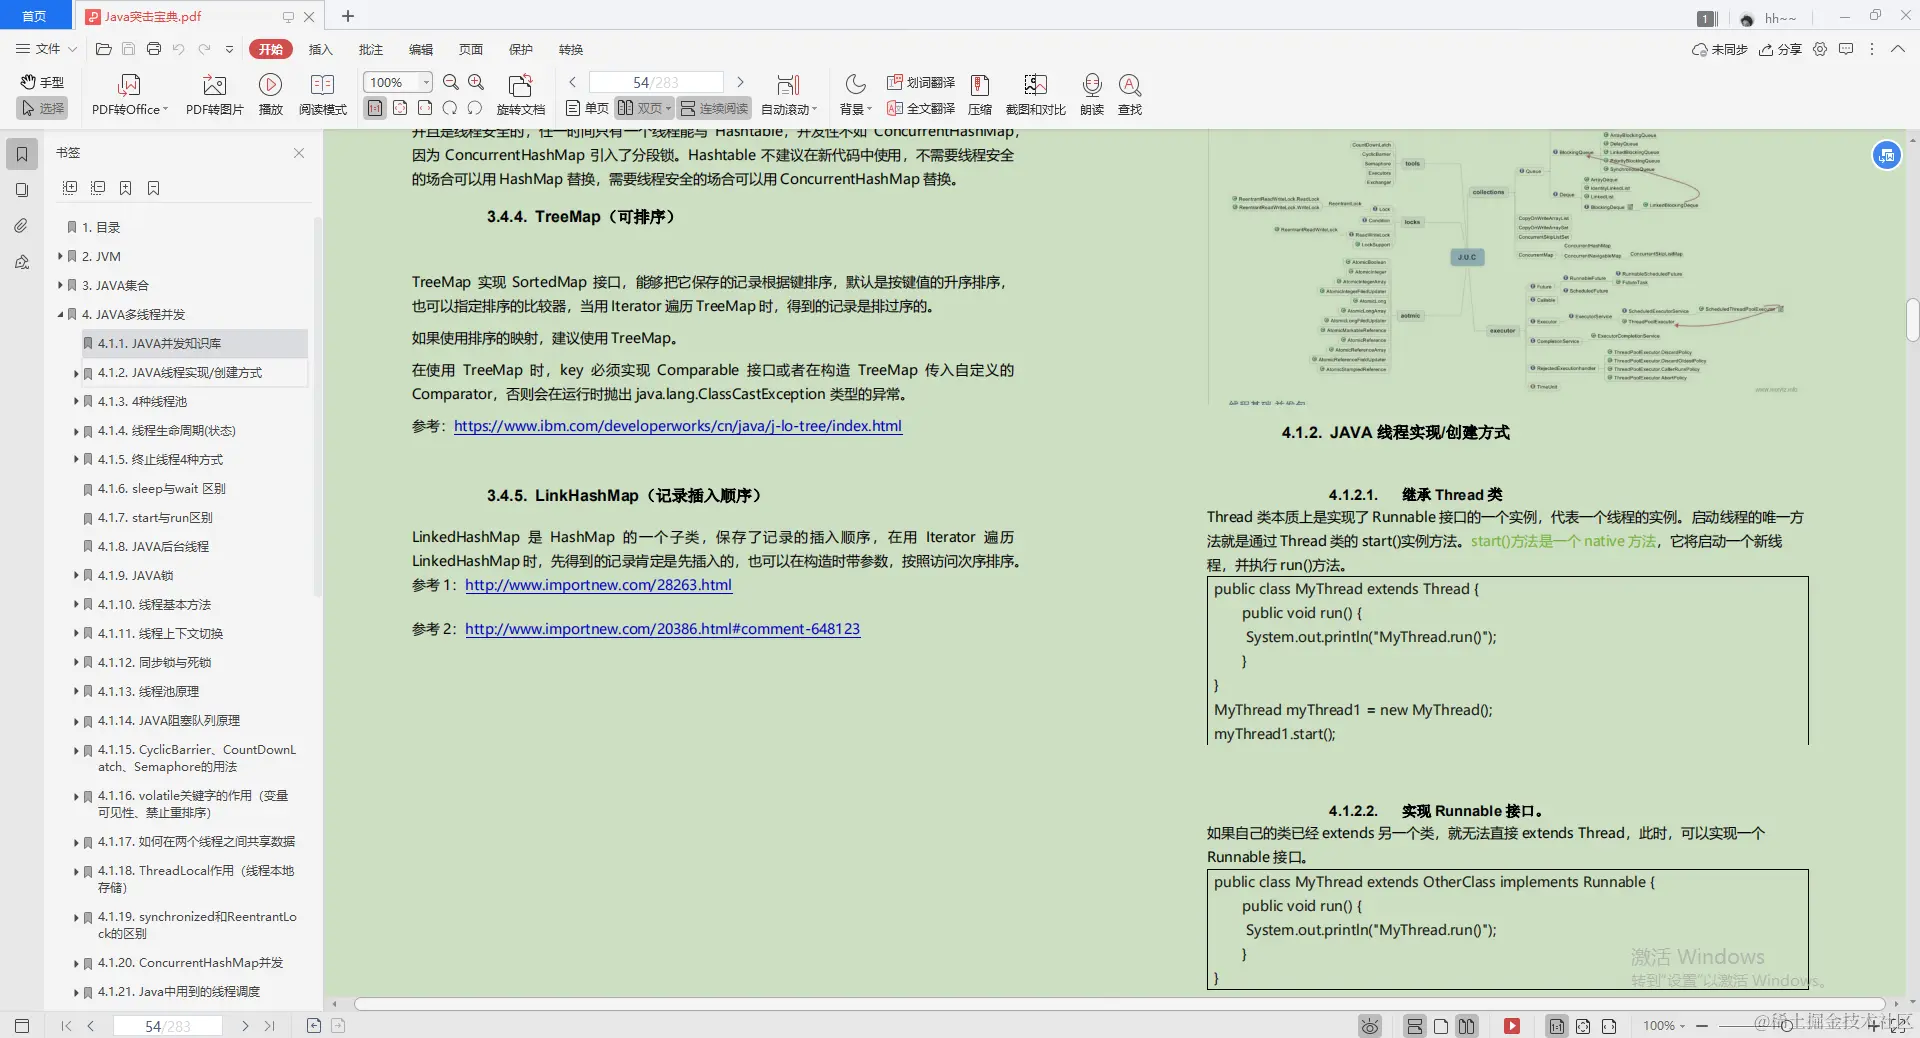1920x1038 pixels.
Task: Toggle 连续阅读 continuous reading mode
Action: (x=713, y=108)
